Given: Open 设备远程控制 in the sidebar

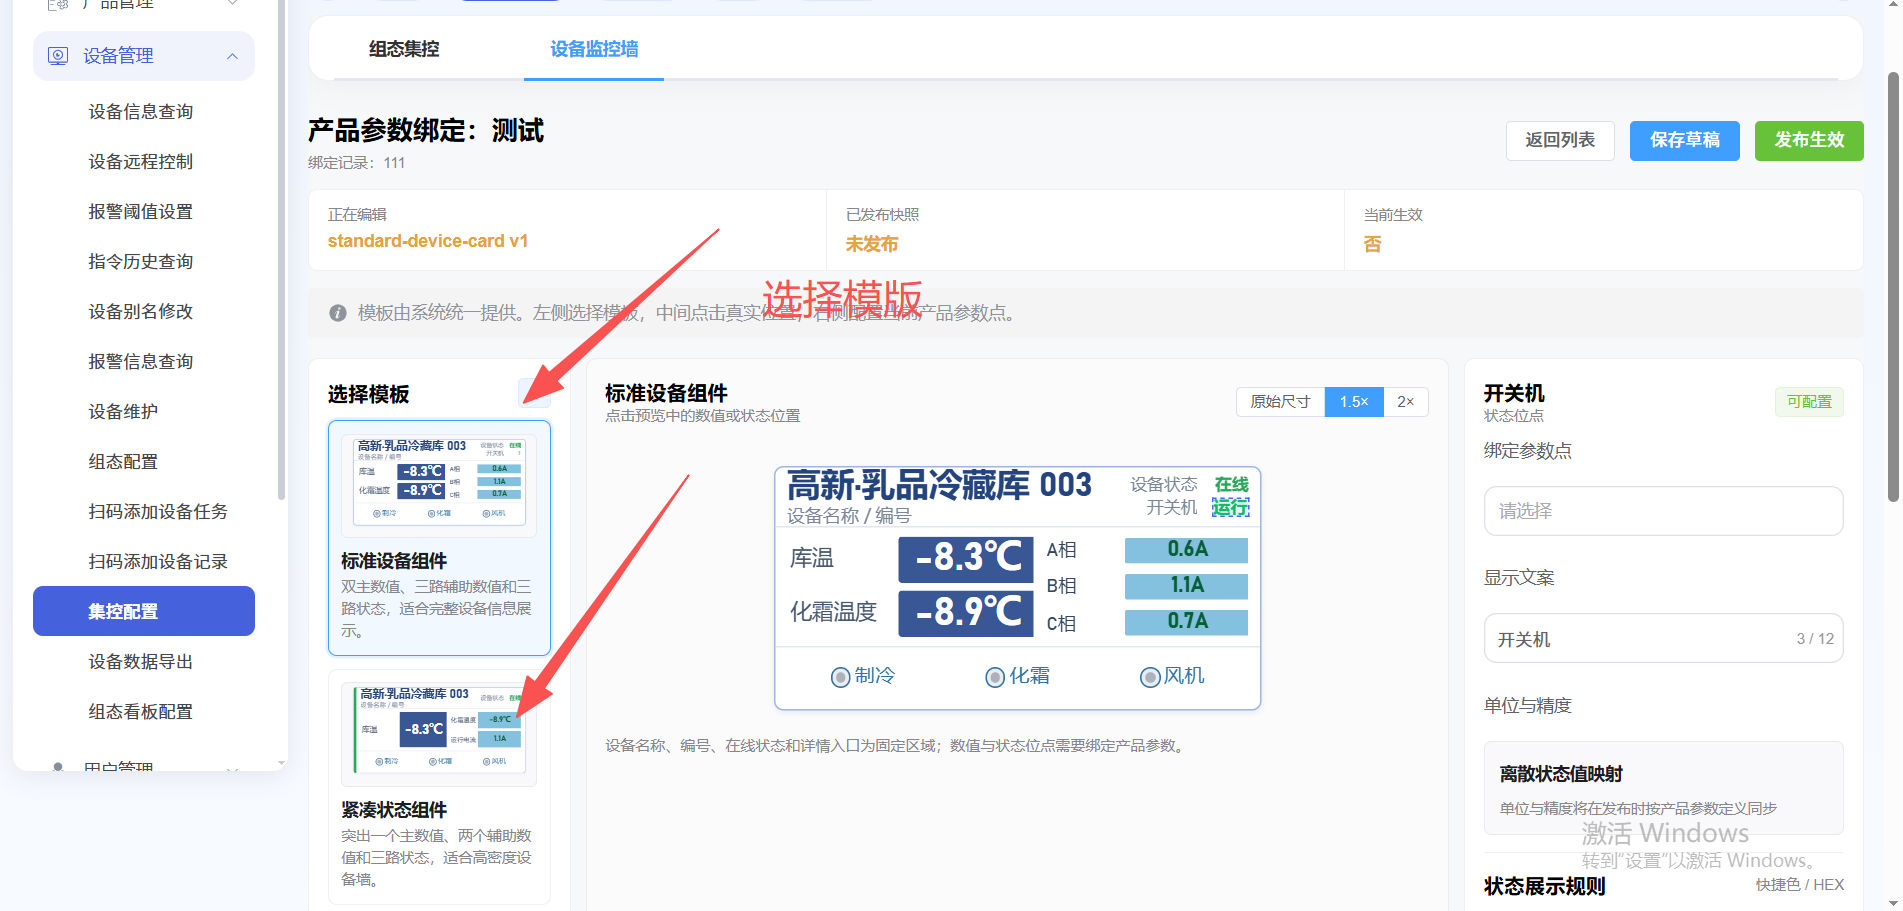Looking at the screenshot, I should [141, 162].
